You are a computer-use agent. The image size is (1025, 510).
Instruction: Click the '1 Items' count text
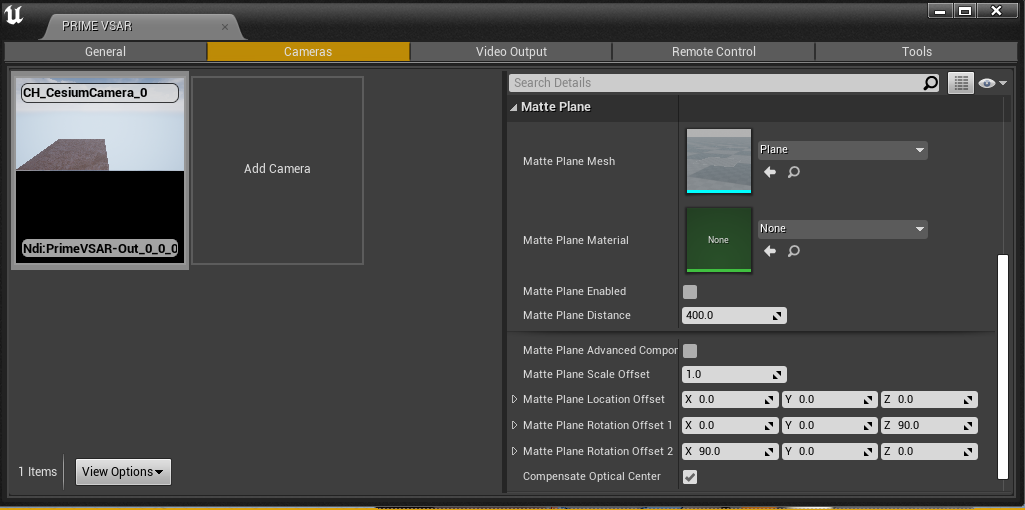[37, 472]
